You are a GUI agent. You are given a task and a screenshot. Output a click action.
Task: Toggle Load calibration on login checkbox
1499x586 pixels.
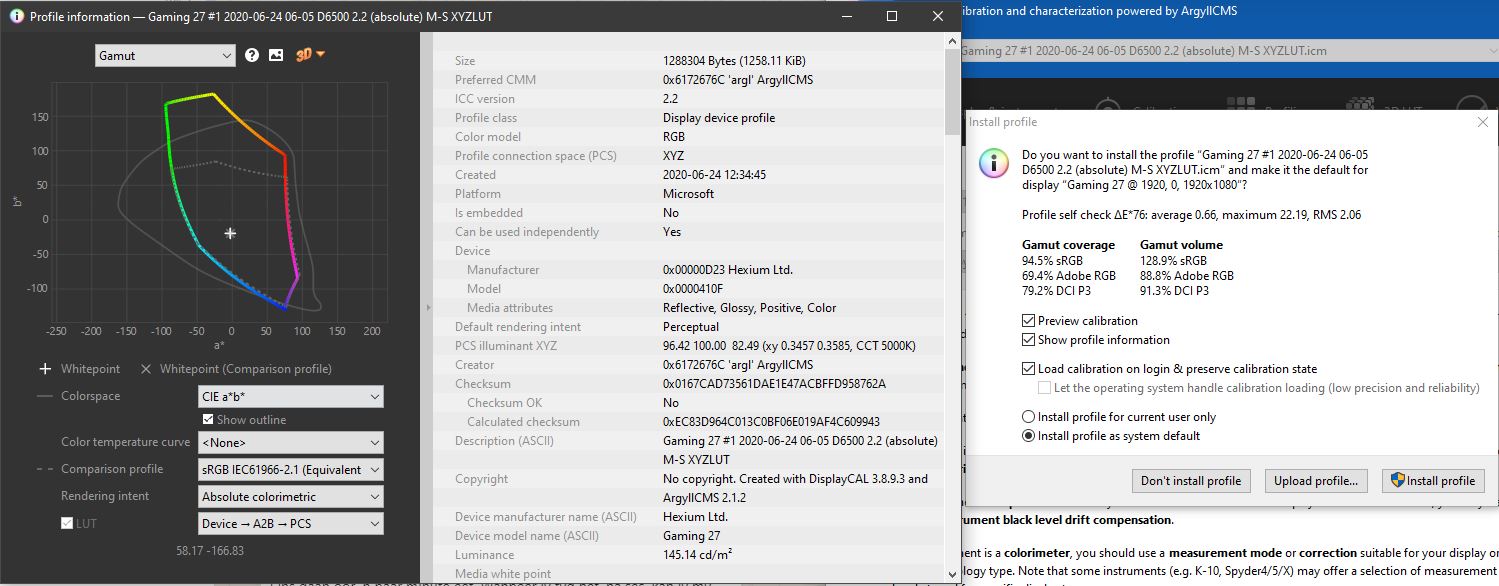[1028, 369]
